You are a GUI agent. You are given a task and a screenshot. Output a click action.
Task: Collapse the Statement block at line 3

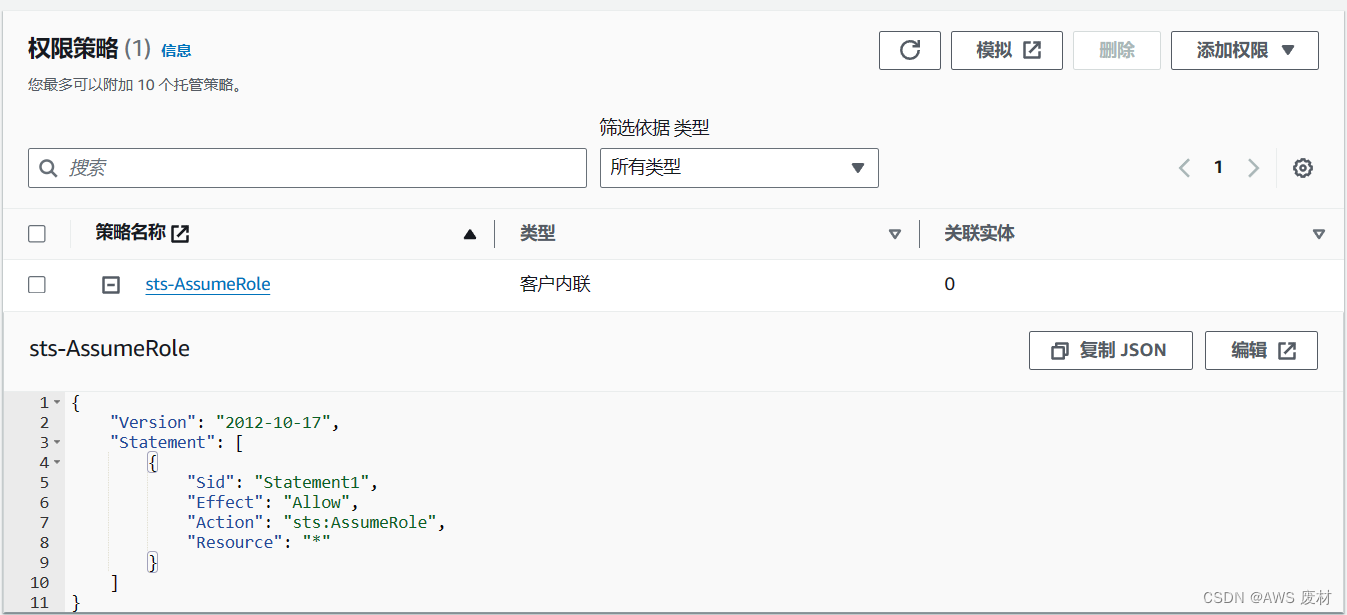pyautogui.click(x=57, y=442)
